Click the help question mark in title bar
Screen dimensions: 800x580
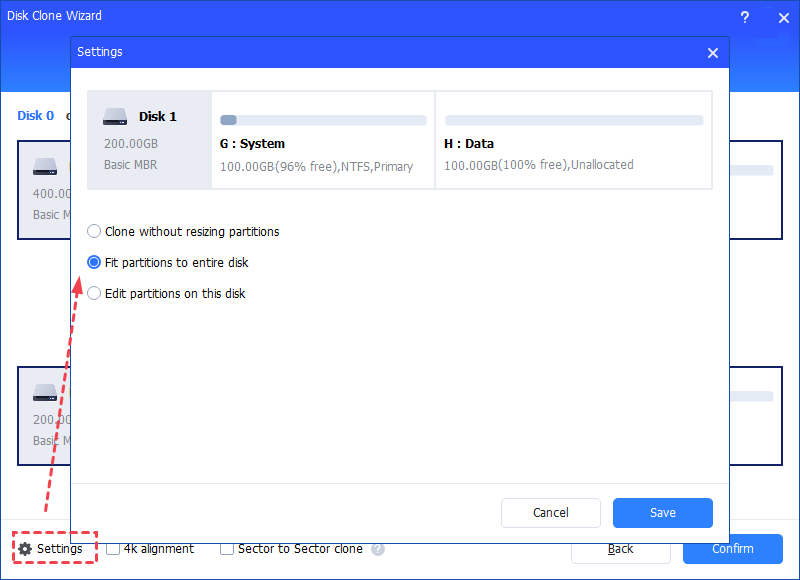click(744, 17)
